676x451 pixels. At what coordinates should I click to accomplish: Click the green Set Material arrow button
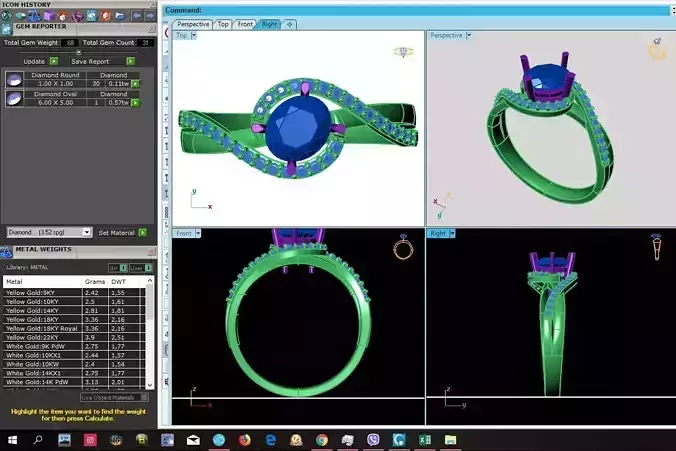pos(143,232)
